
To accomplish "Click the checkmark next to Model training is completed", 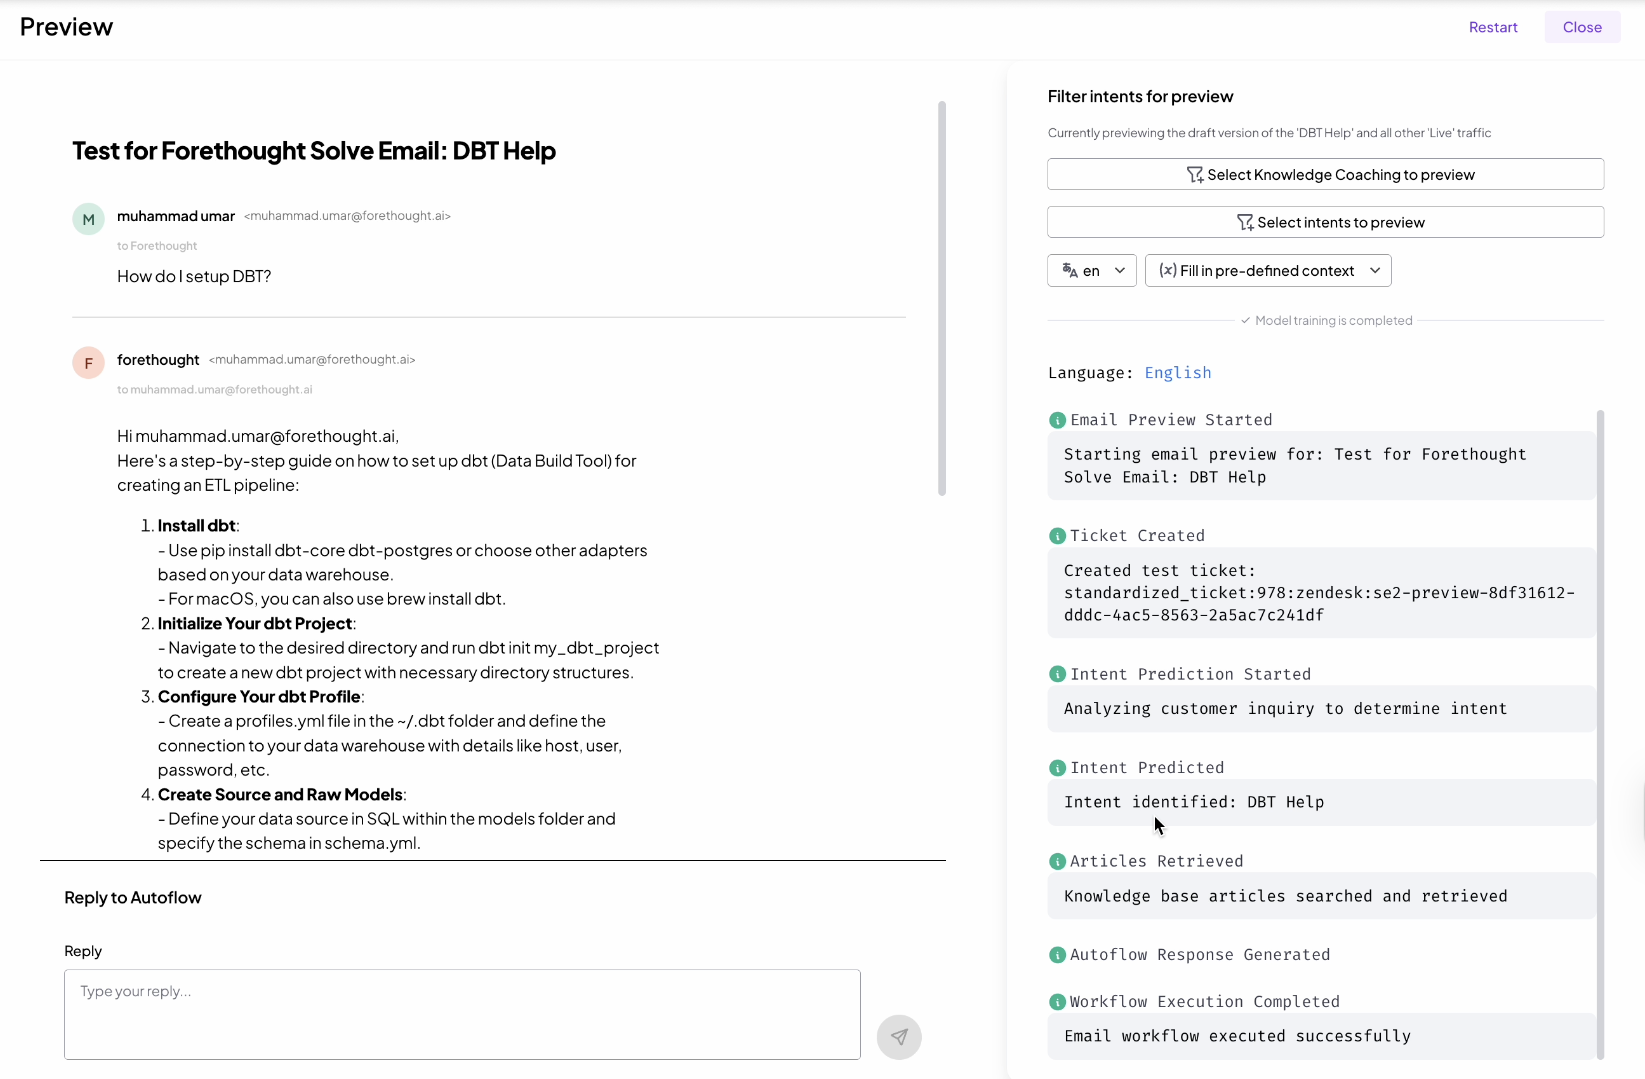I will pyautogui.click(x=1246, y=321).
